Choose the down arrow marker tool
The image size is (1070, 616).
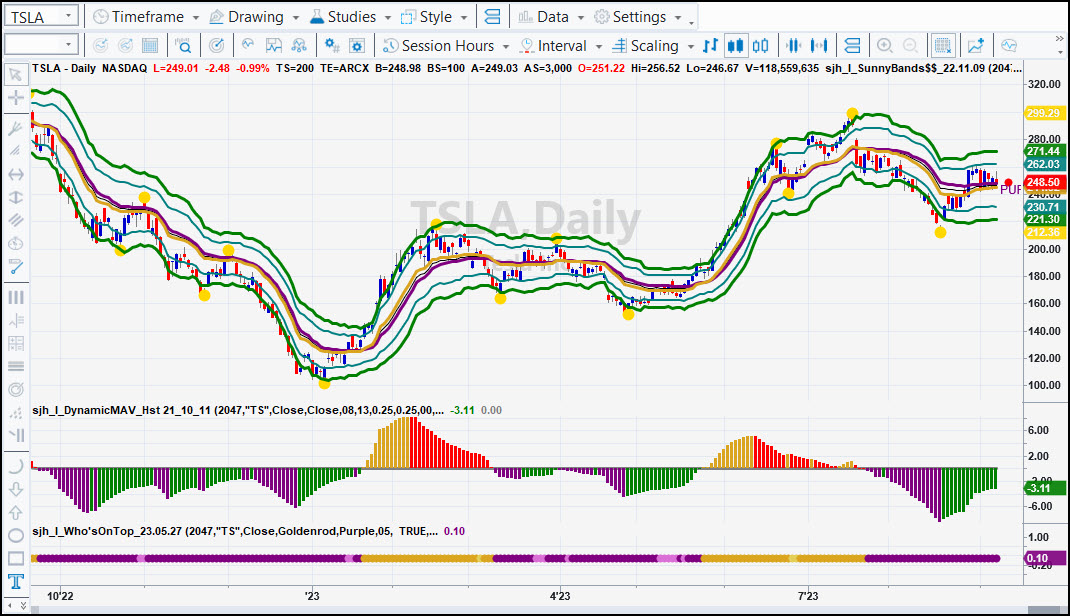click(15, 489)
